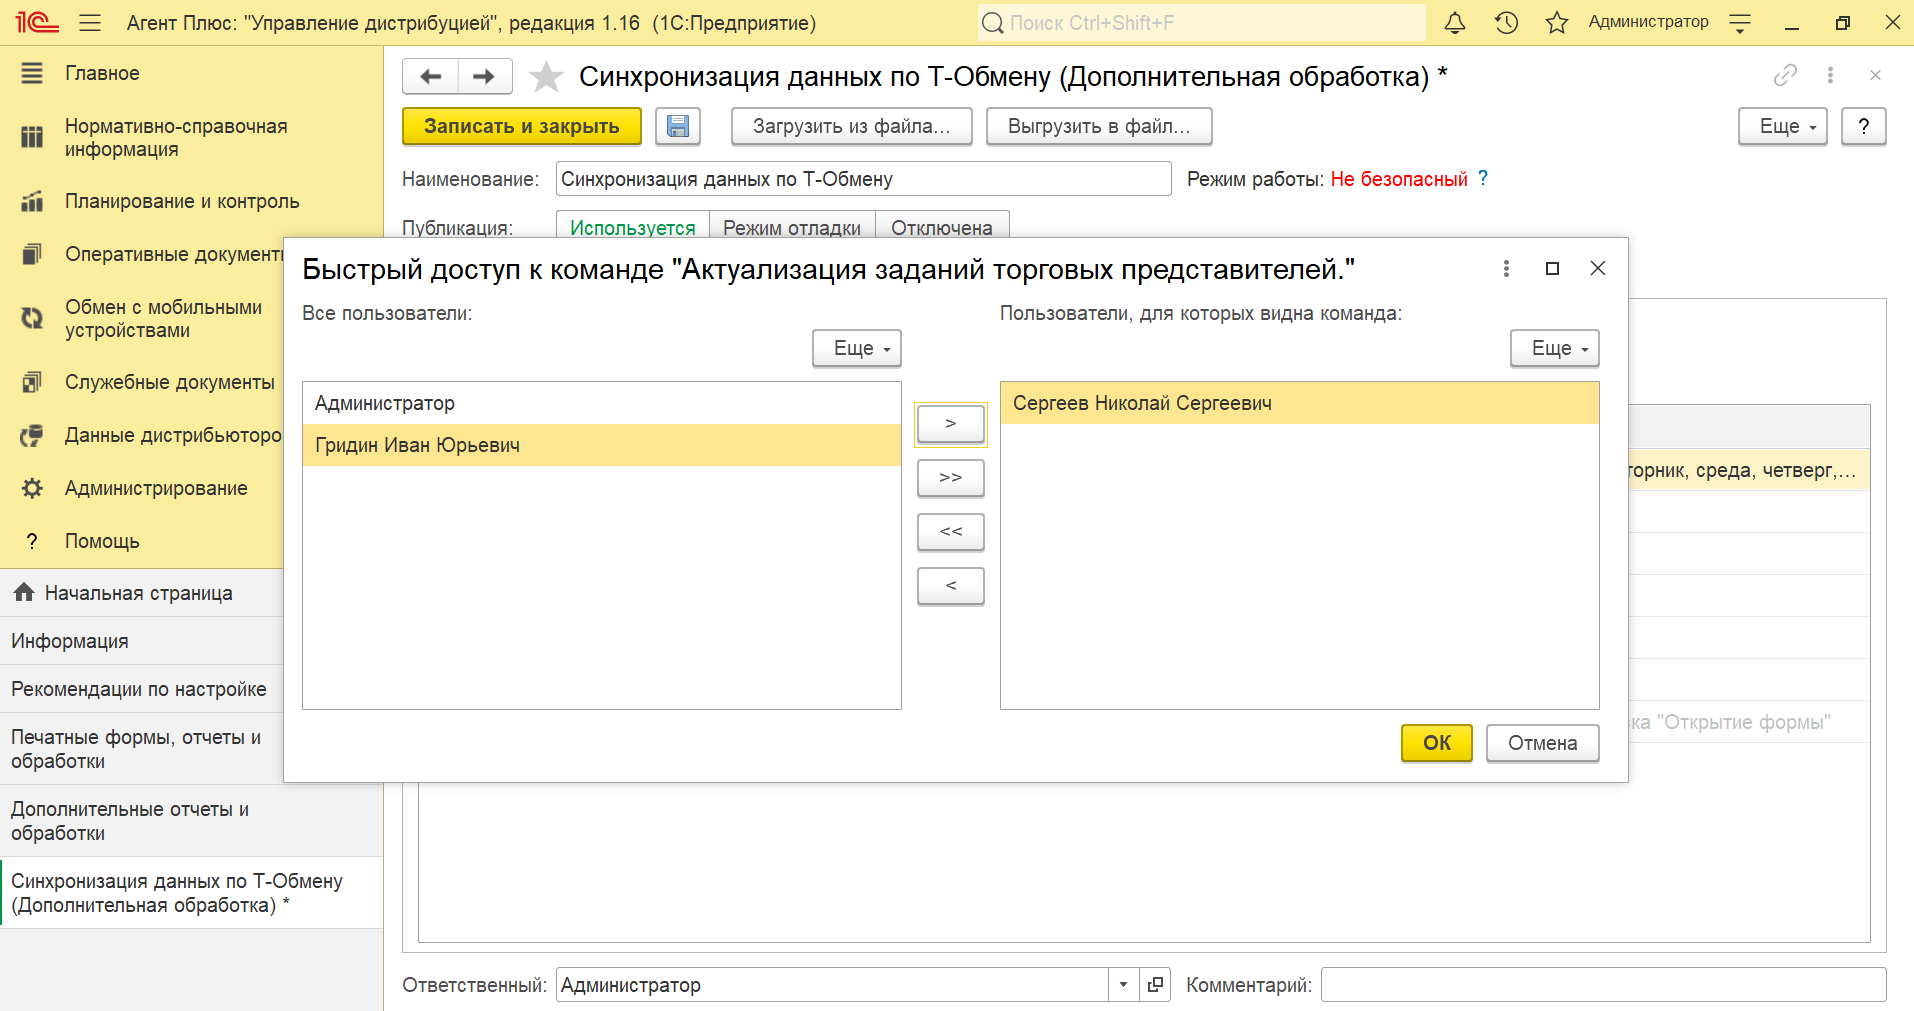The height and width of the screenshot is (1011, 1914).
Task: Click the Администратор user name in title bar
Action: [1648, 22]
